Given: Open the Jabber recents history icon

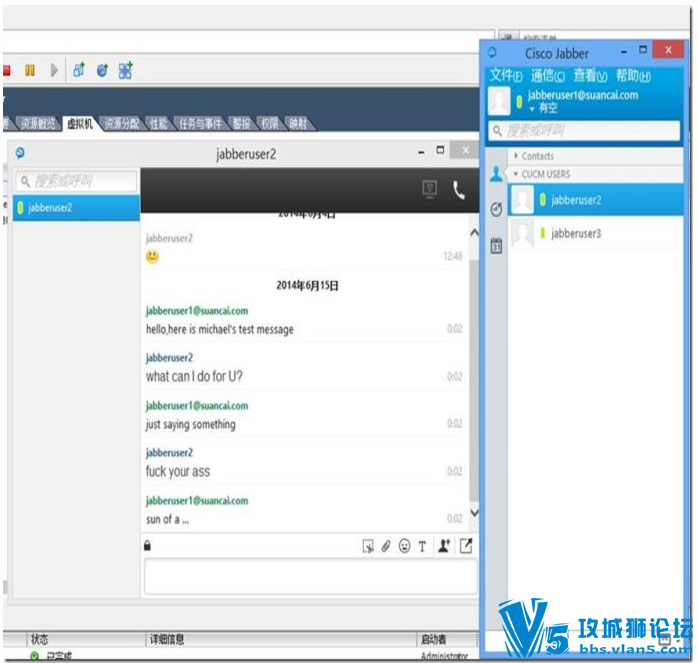Looking at the screenshot, I should click(x=496, y=209).
